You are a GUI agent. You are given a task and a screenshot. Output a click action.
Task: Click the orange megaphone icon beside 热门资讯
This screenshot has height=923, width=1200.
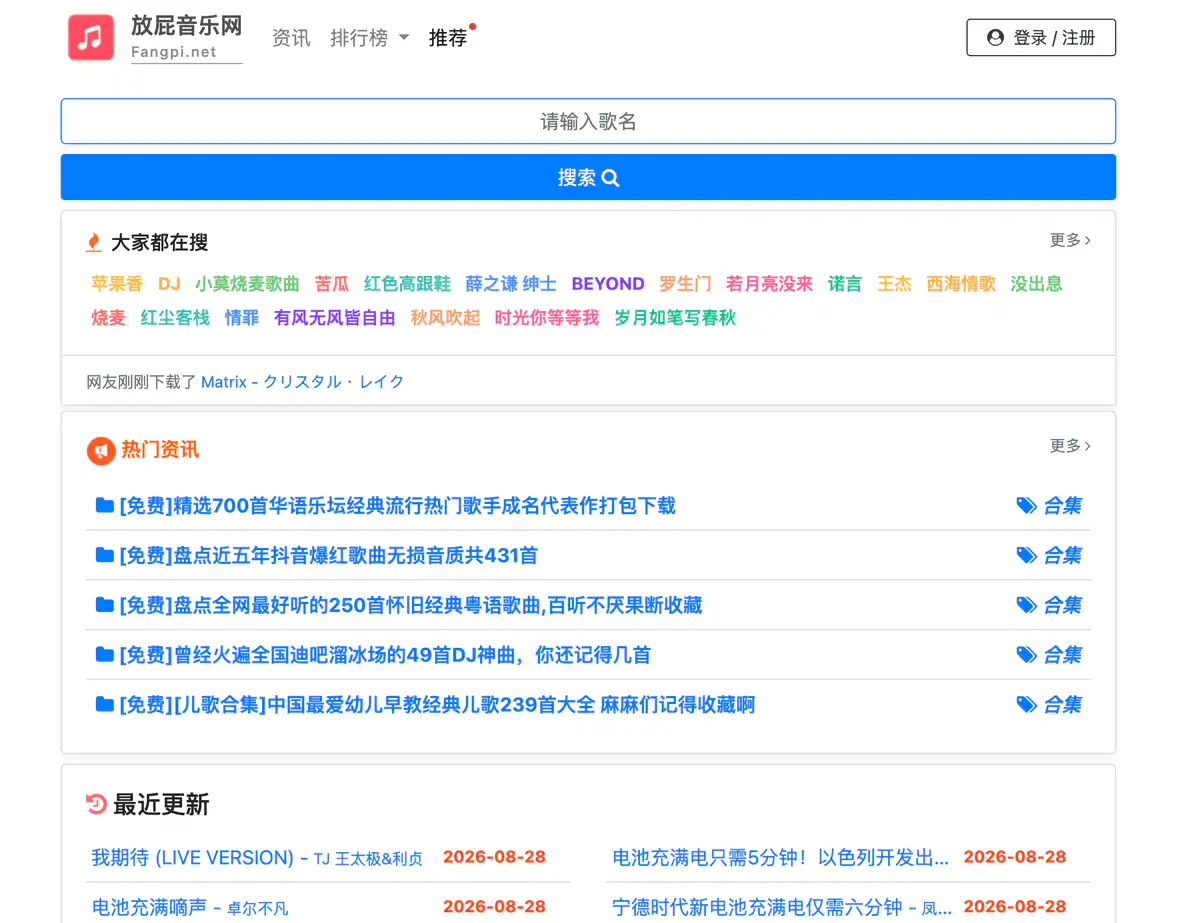[x=101, y=451]
